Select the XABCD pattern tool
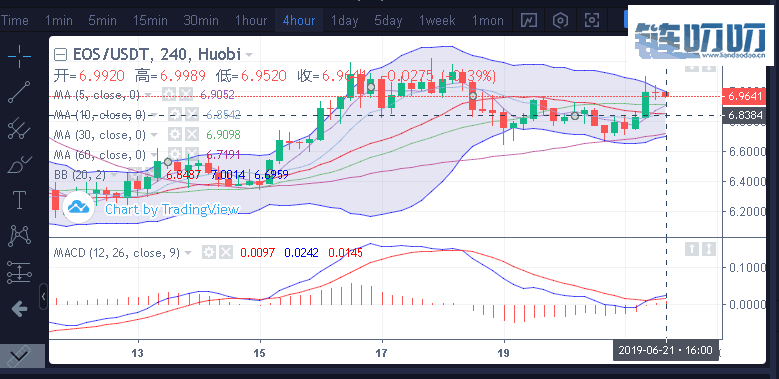This screenshot has width=779, height=379. coord(20,236)
